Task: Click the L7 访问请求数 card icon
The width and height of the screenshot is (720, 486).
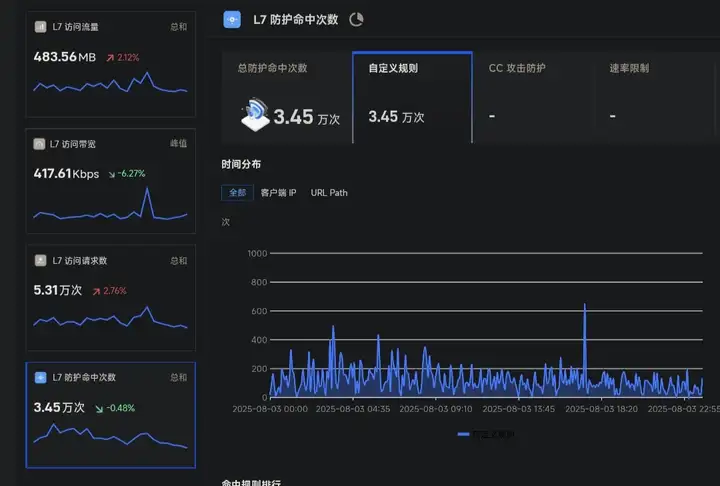Action: 40,260
